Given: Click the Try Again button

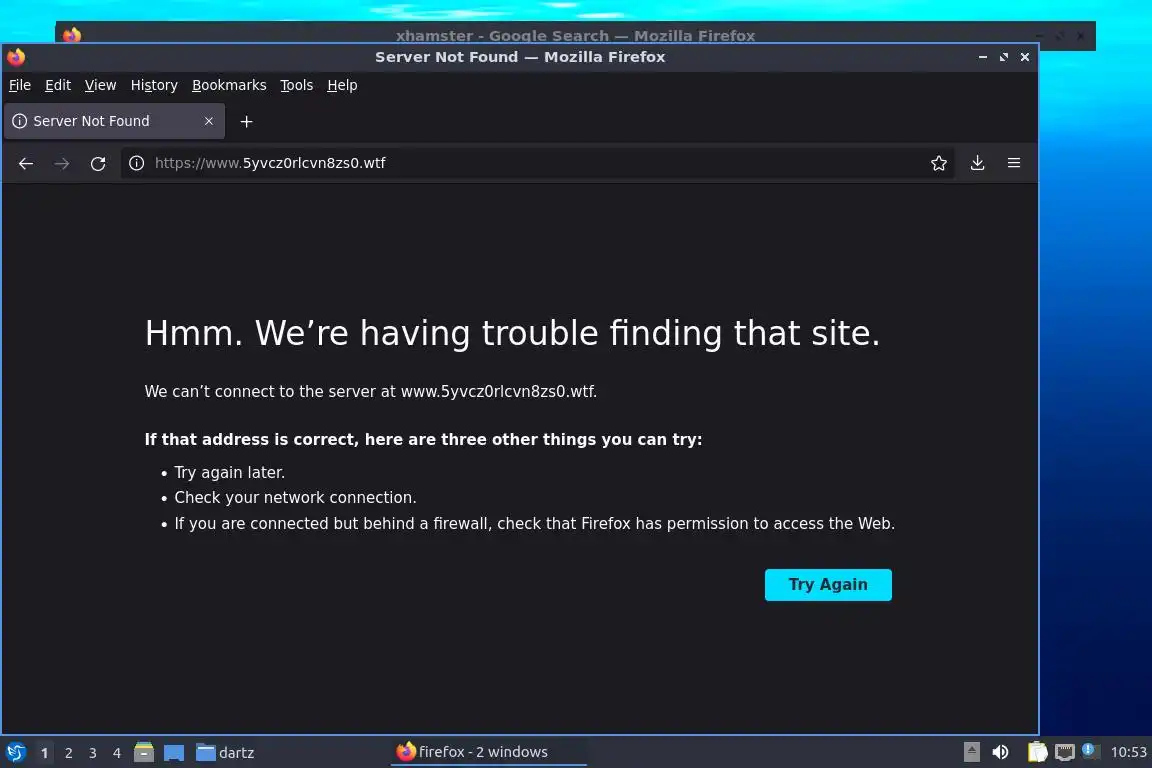Looking at the screenshot, I should coord(828,585).
